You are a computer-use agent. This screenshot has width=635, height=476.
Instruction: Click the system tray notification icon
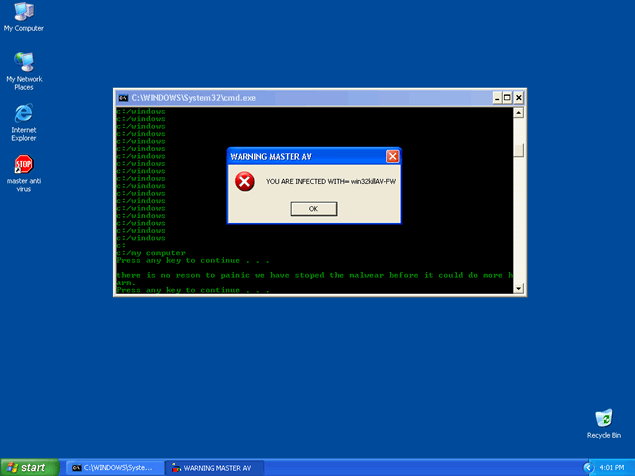click(589, 467)
